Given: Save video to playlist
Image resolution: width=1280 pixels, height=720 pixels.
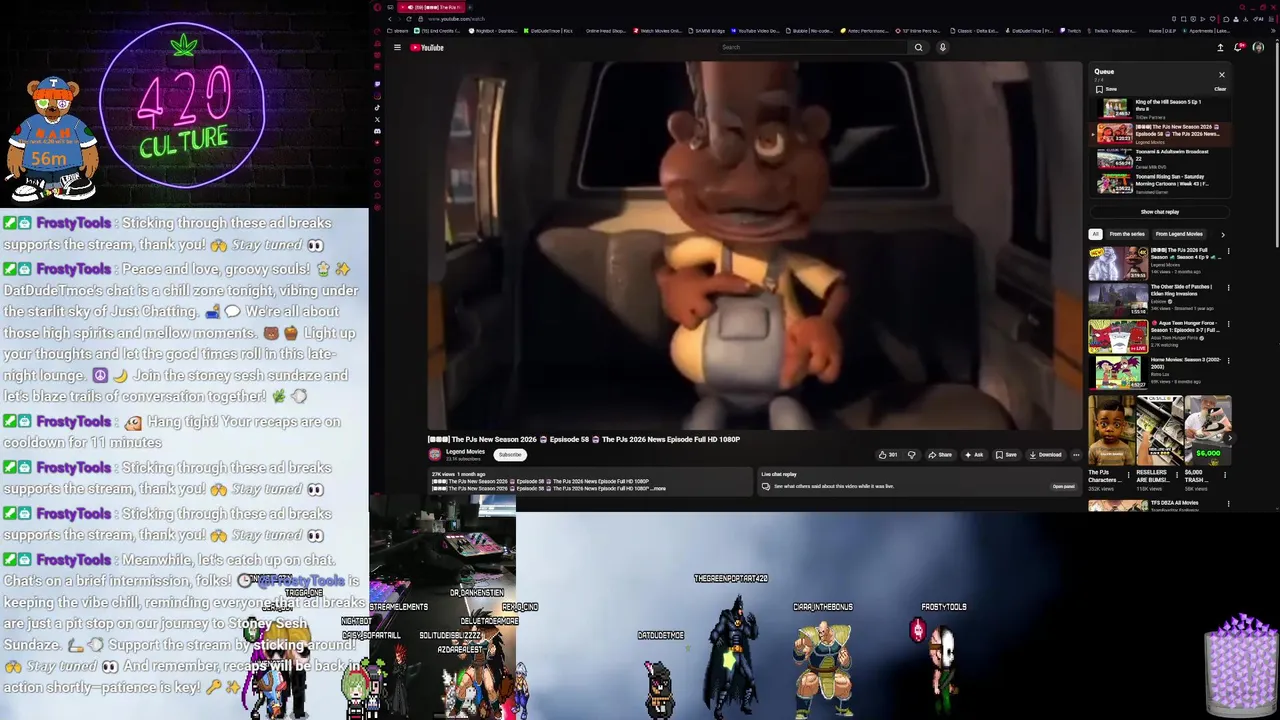Looking at the screenshot, I should pyautogui.click(x=1006, y=455).
